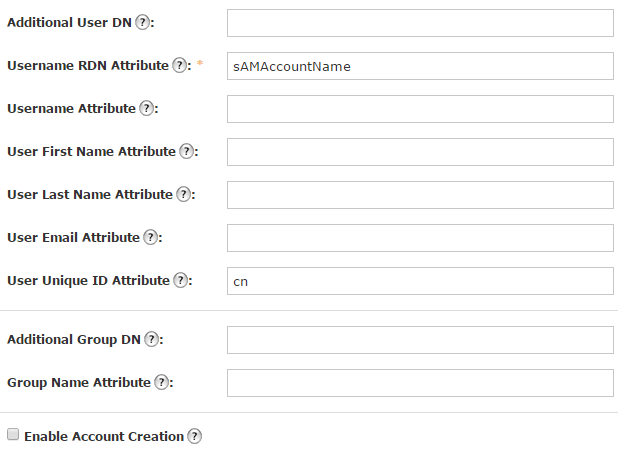The height and width of the screenshot is (458, 618).
Task: Select the Additional Group DN input field
Action: coord(420,340)
